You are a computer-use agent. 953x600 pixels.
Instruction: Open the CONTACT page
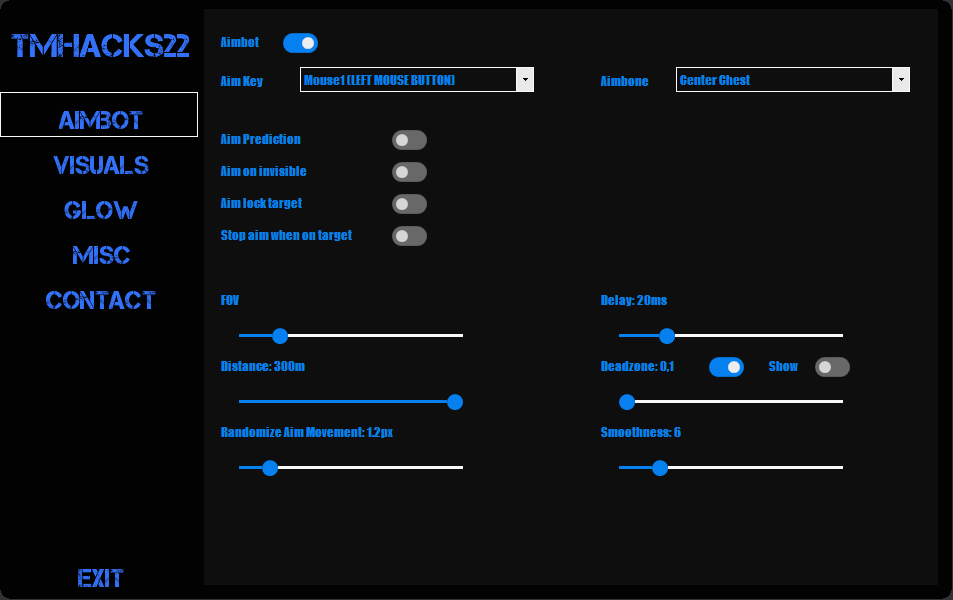(100, 300)
